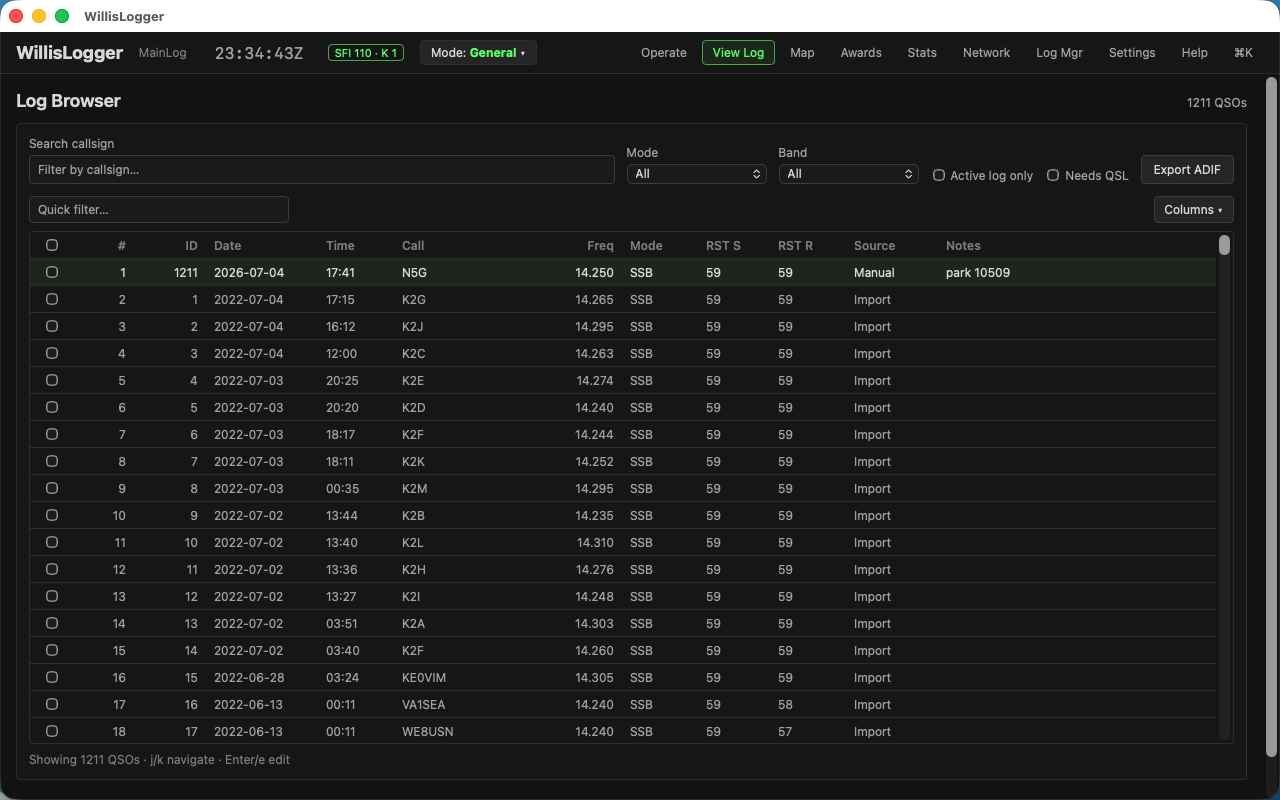Open the Settings tab
This screenshot has width=1280, height=800.
[1132, 53]
